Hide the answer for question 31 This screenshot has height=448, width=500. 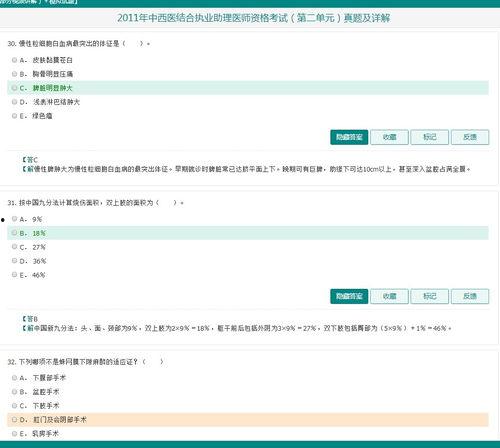pyautogui.click(x=349, y=296)
